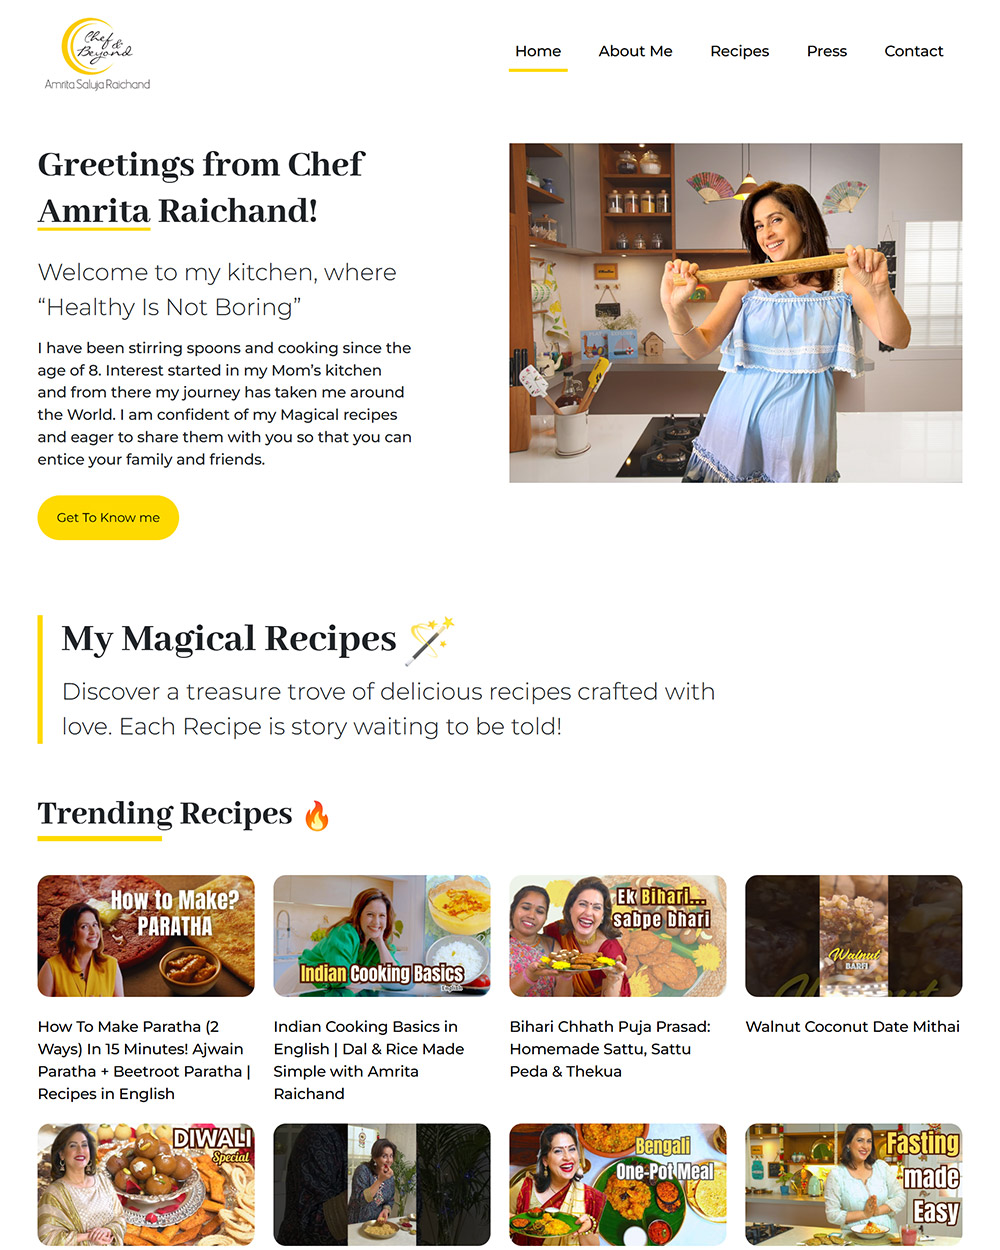Open the Bengali One-Pot Meal thumbnail
Screen dimensions: 1000x1250
click(618, 1184)
